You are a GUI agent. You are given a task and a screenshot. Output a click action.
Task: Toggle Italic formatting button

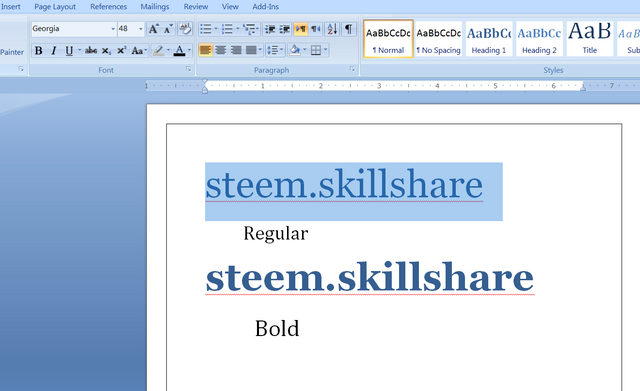point(53,51)
